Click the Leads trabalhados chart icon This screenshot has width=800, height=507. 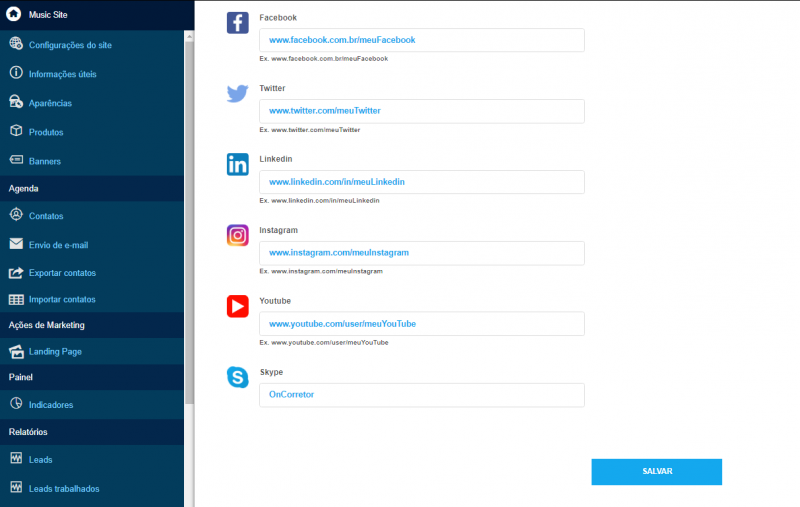16,487
